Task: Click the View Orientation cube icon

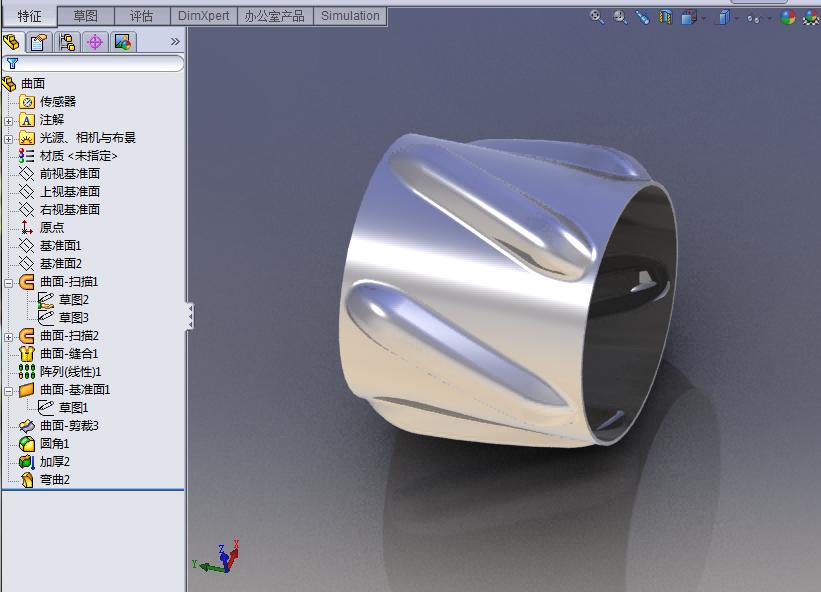Action: tap(689, 17)
